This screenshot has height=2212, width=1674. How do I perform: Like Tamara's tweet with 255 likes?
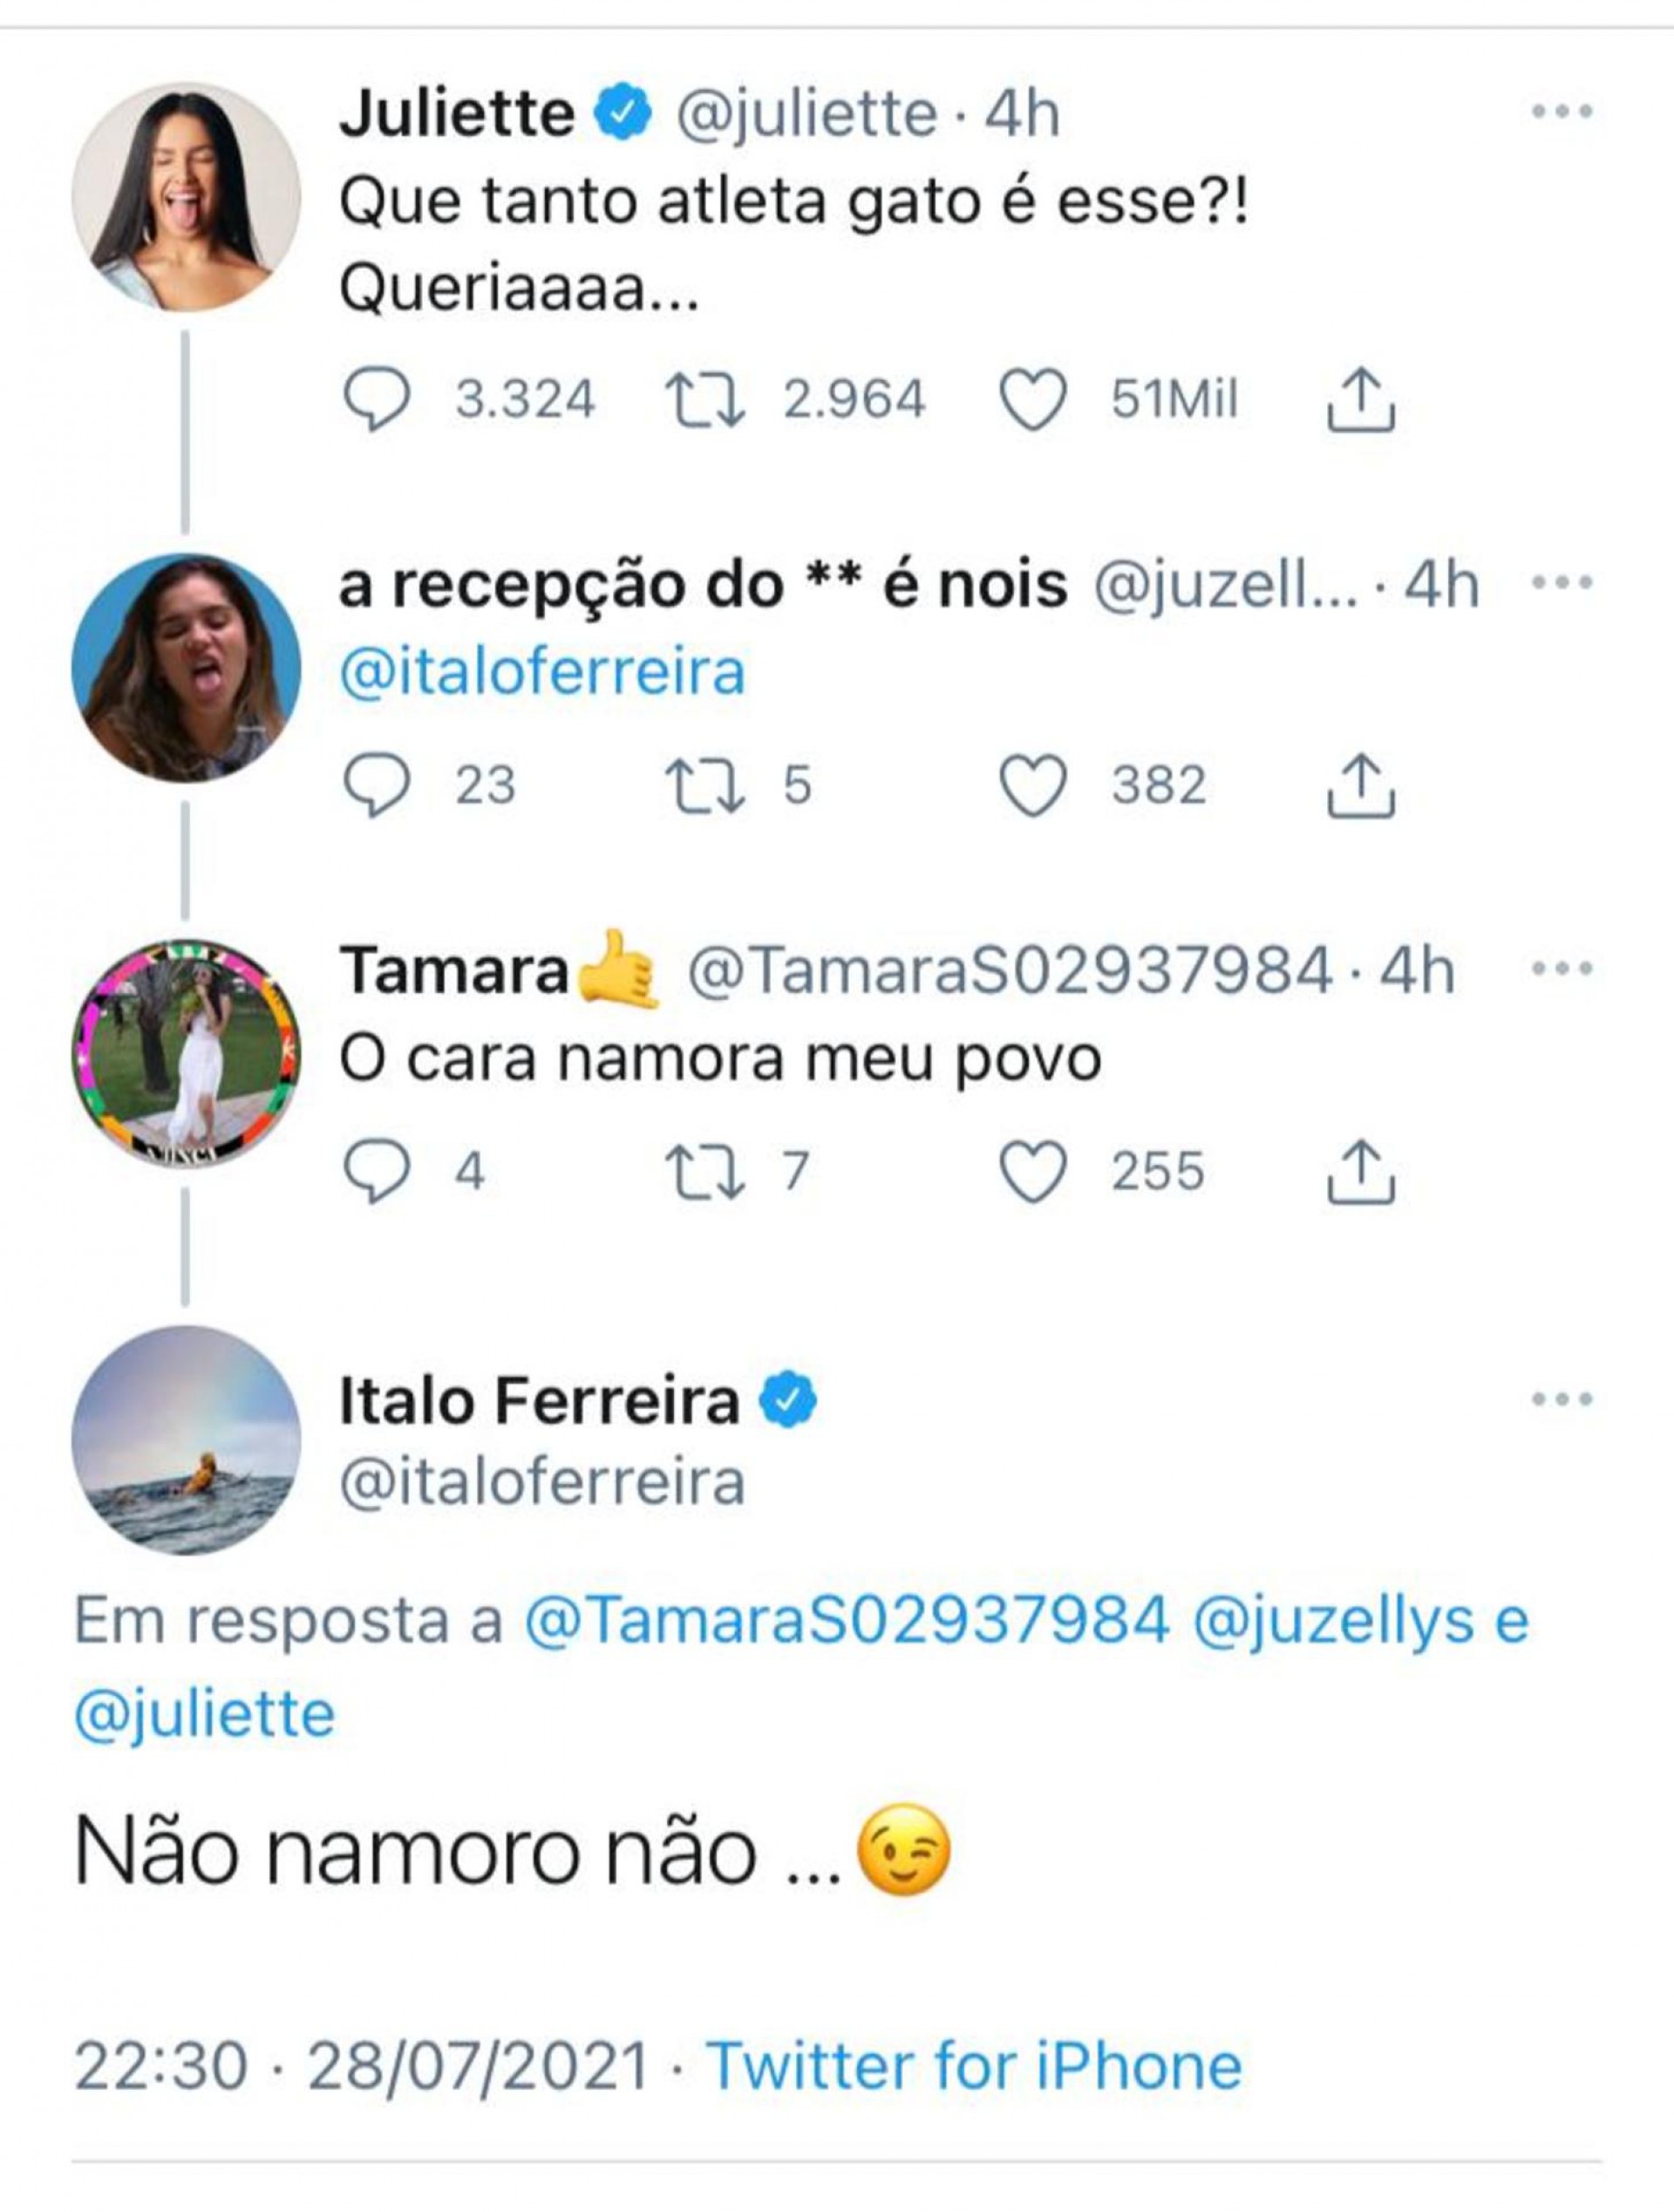pos(1033,1171)
